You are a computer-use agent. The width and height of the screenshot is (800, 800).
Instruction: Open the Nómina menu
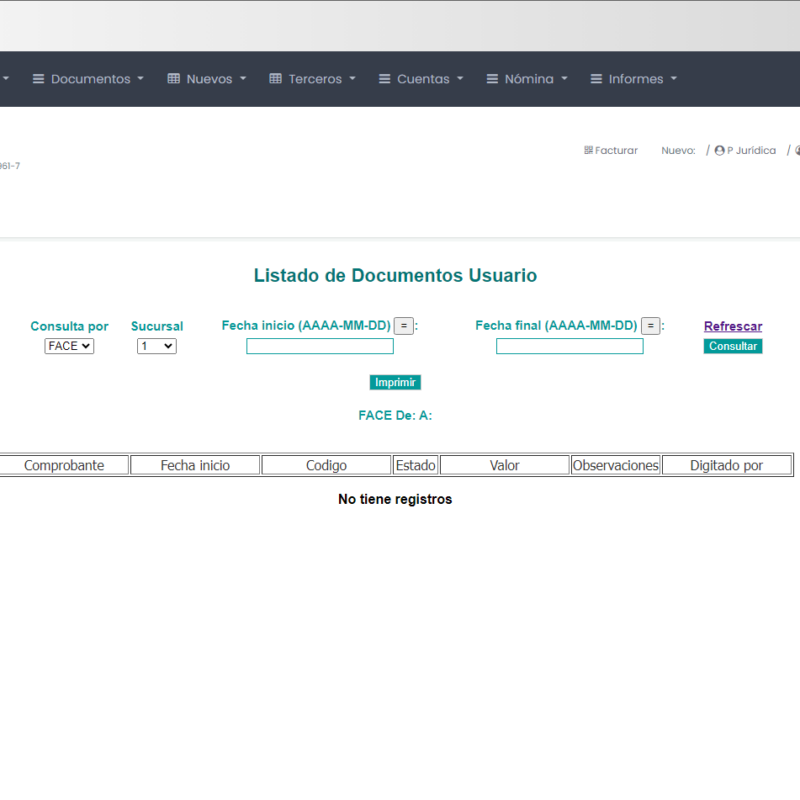[x=529, y=79]
